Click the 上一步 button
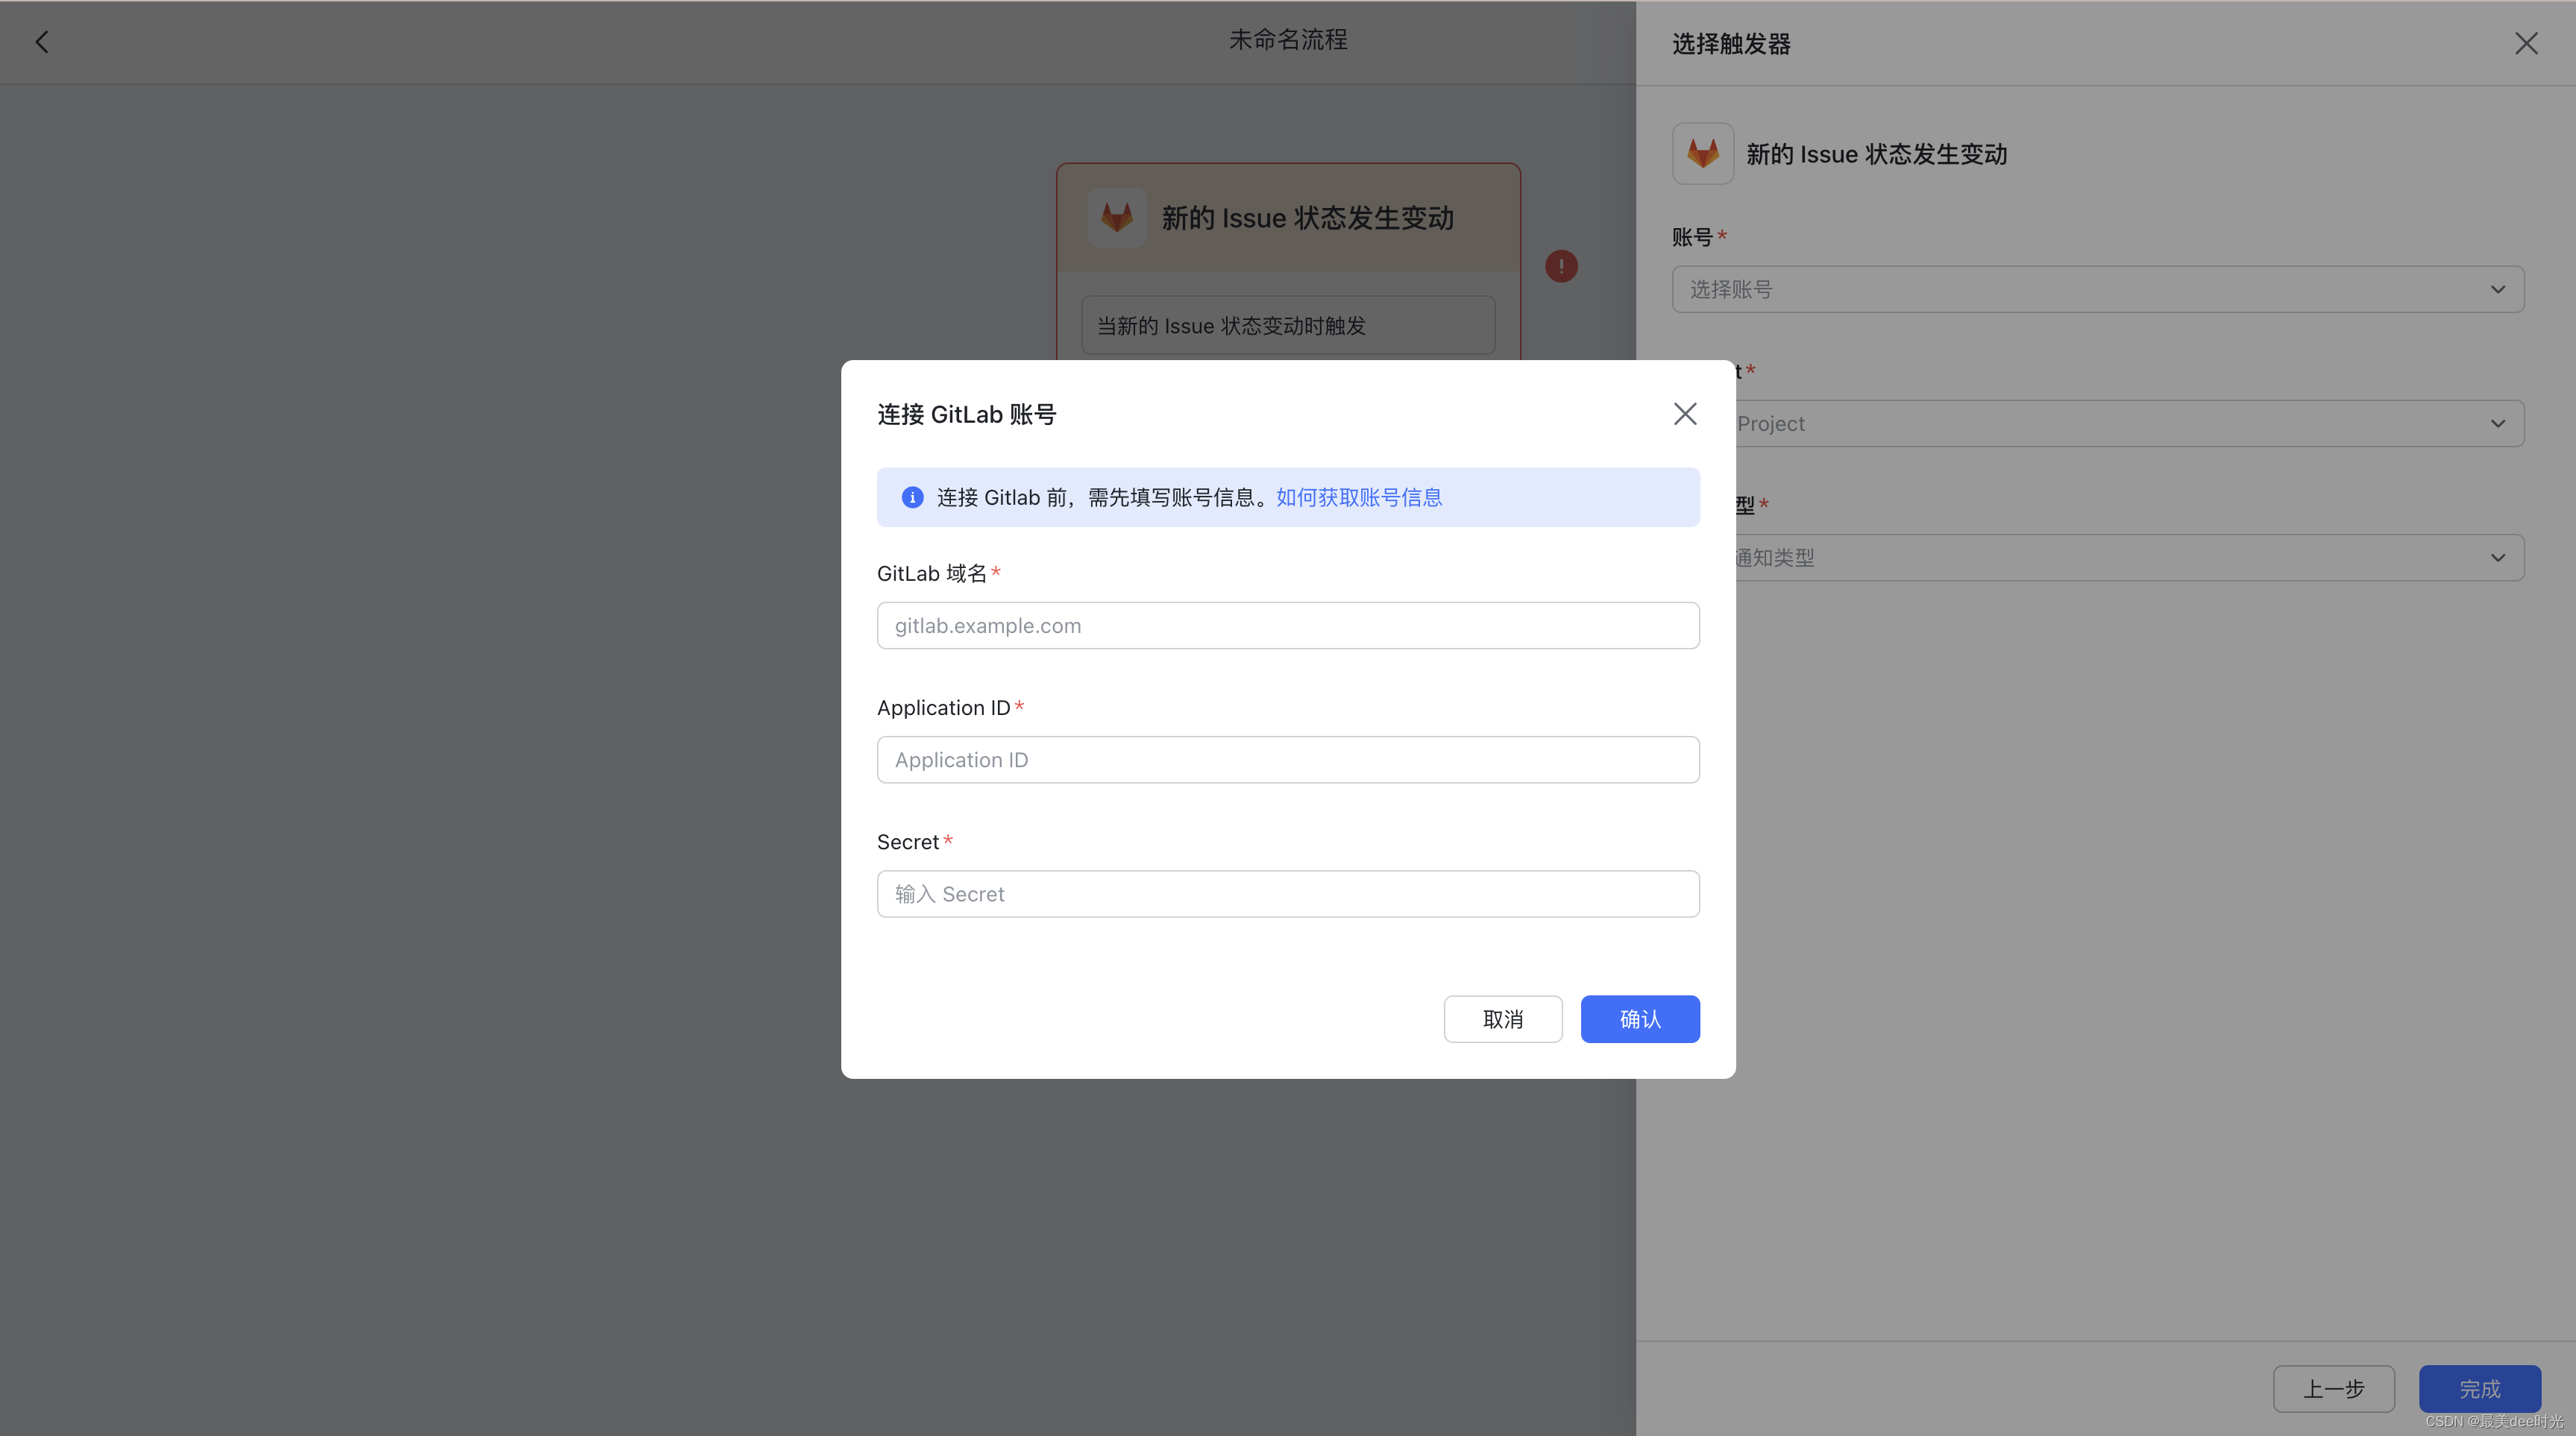Image resolution: width=2576 pixels, height=1436 pixels. [2334, 1388]
